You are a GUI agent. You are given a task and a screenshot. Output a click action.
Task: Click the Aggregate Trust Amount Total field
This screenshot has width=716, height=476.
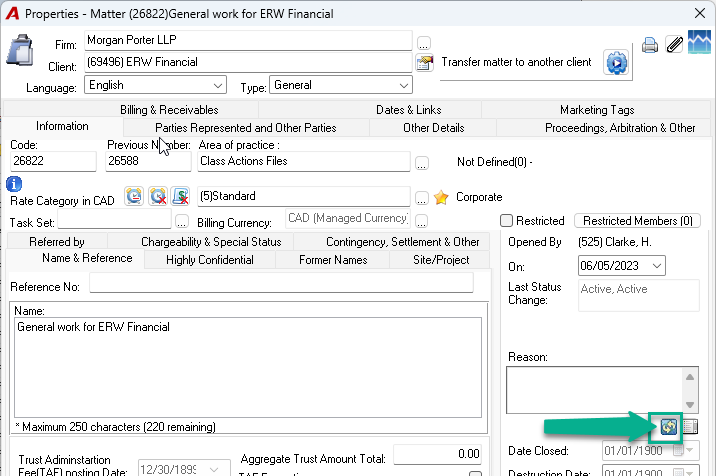[x=437, y=454]
